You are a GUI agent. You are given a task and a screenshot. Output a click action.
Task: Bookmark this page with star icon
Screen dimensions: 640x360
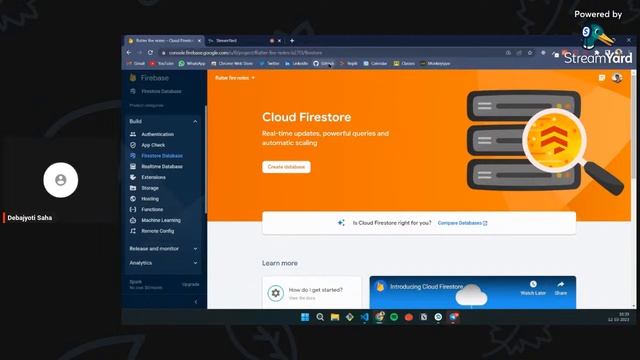tap(530, 53)
